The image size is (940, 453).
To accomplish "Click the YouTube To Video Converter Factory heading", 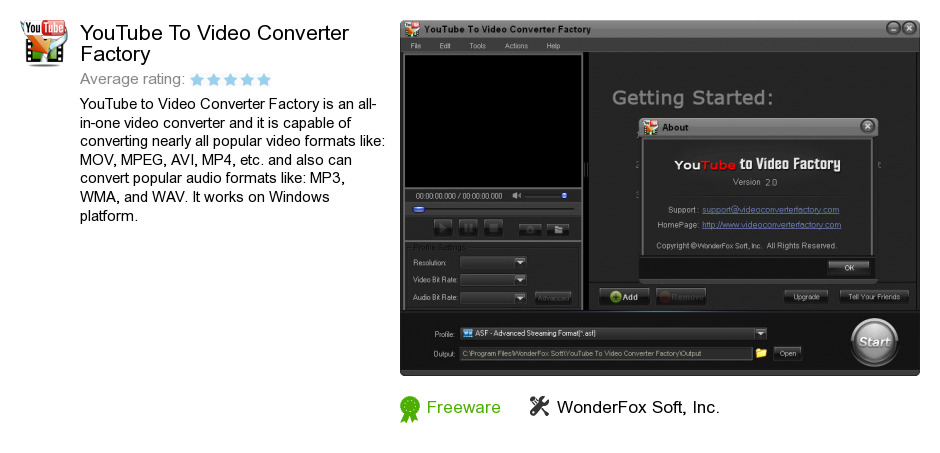I will (214, 43).
